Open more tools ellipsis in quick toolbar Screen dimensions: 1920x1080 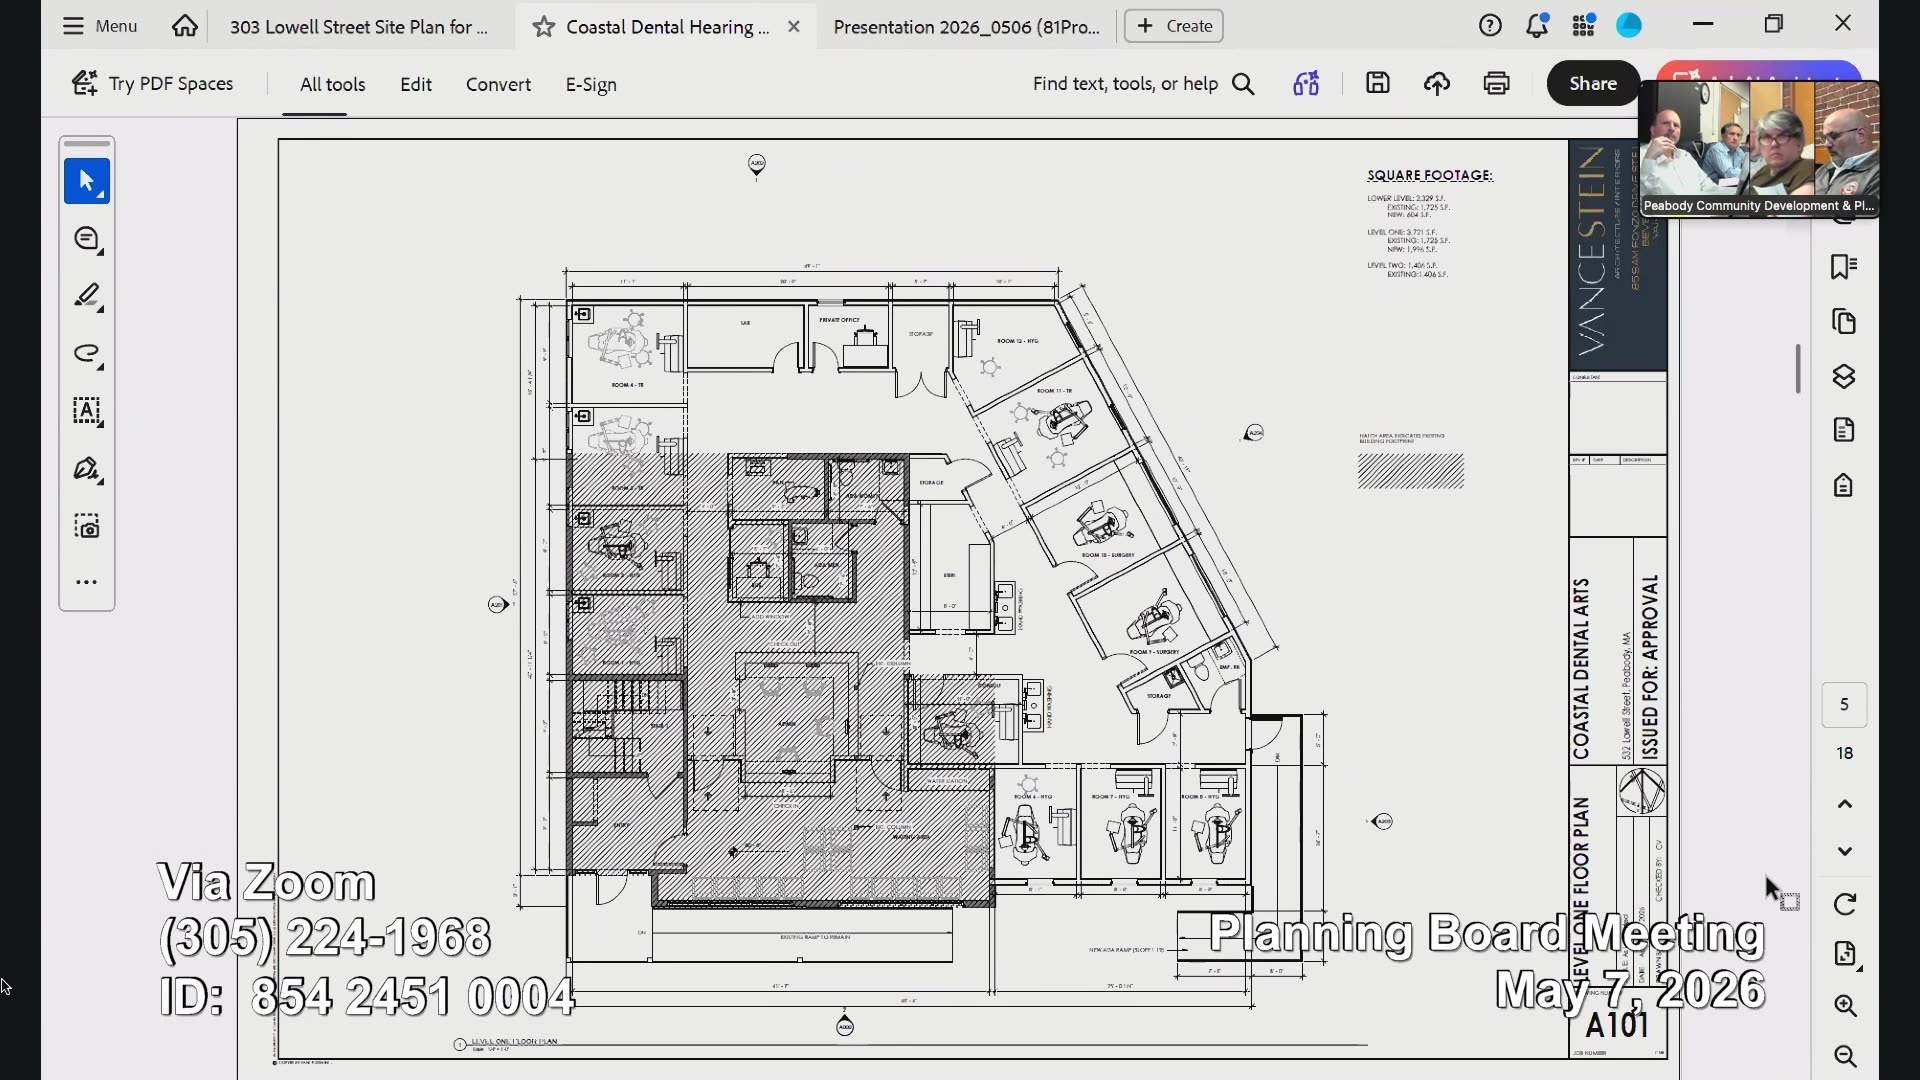87,582
